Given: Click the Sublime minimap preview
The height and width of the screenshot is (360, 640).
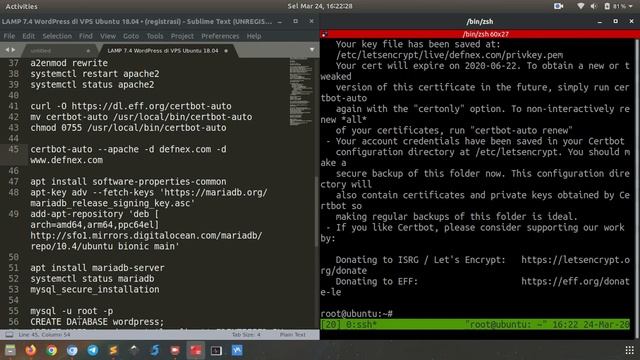Looking at the screenshot, I should coord(301,92).
